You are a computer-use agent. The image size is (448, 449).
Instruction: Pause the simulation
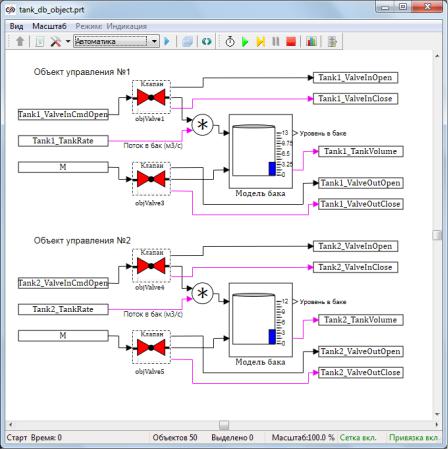276,42
